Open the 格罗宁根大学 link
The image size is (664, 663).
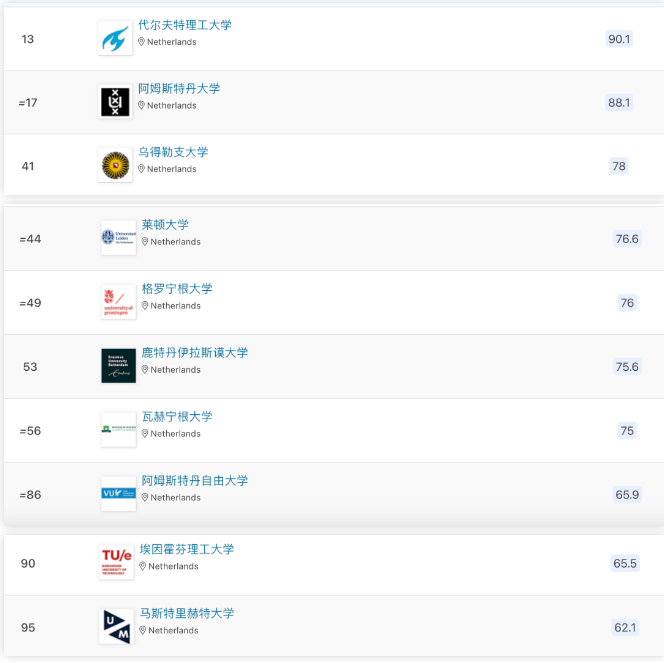(177, 289)
